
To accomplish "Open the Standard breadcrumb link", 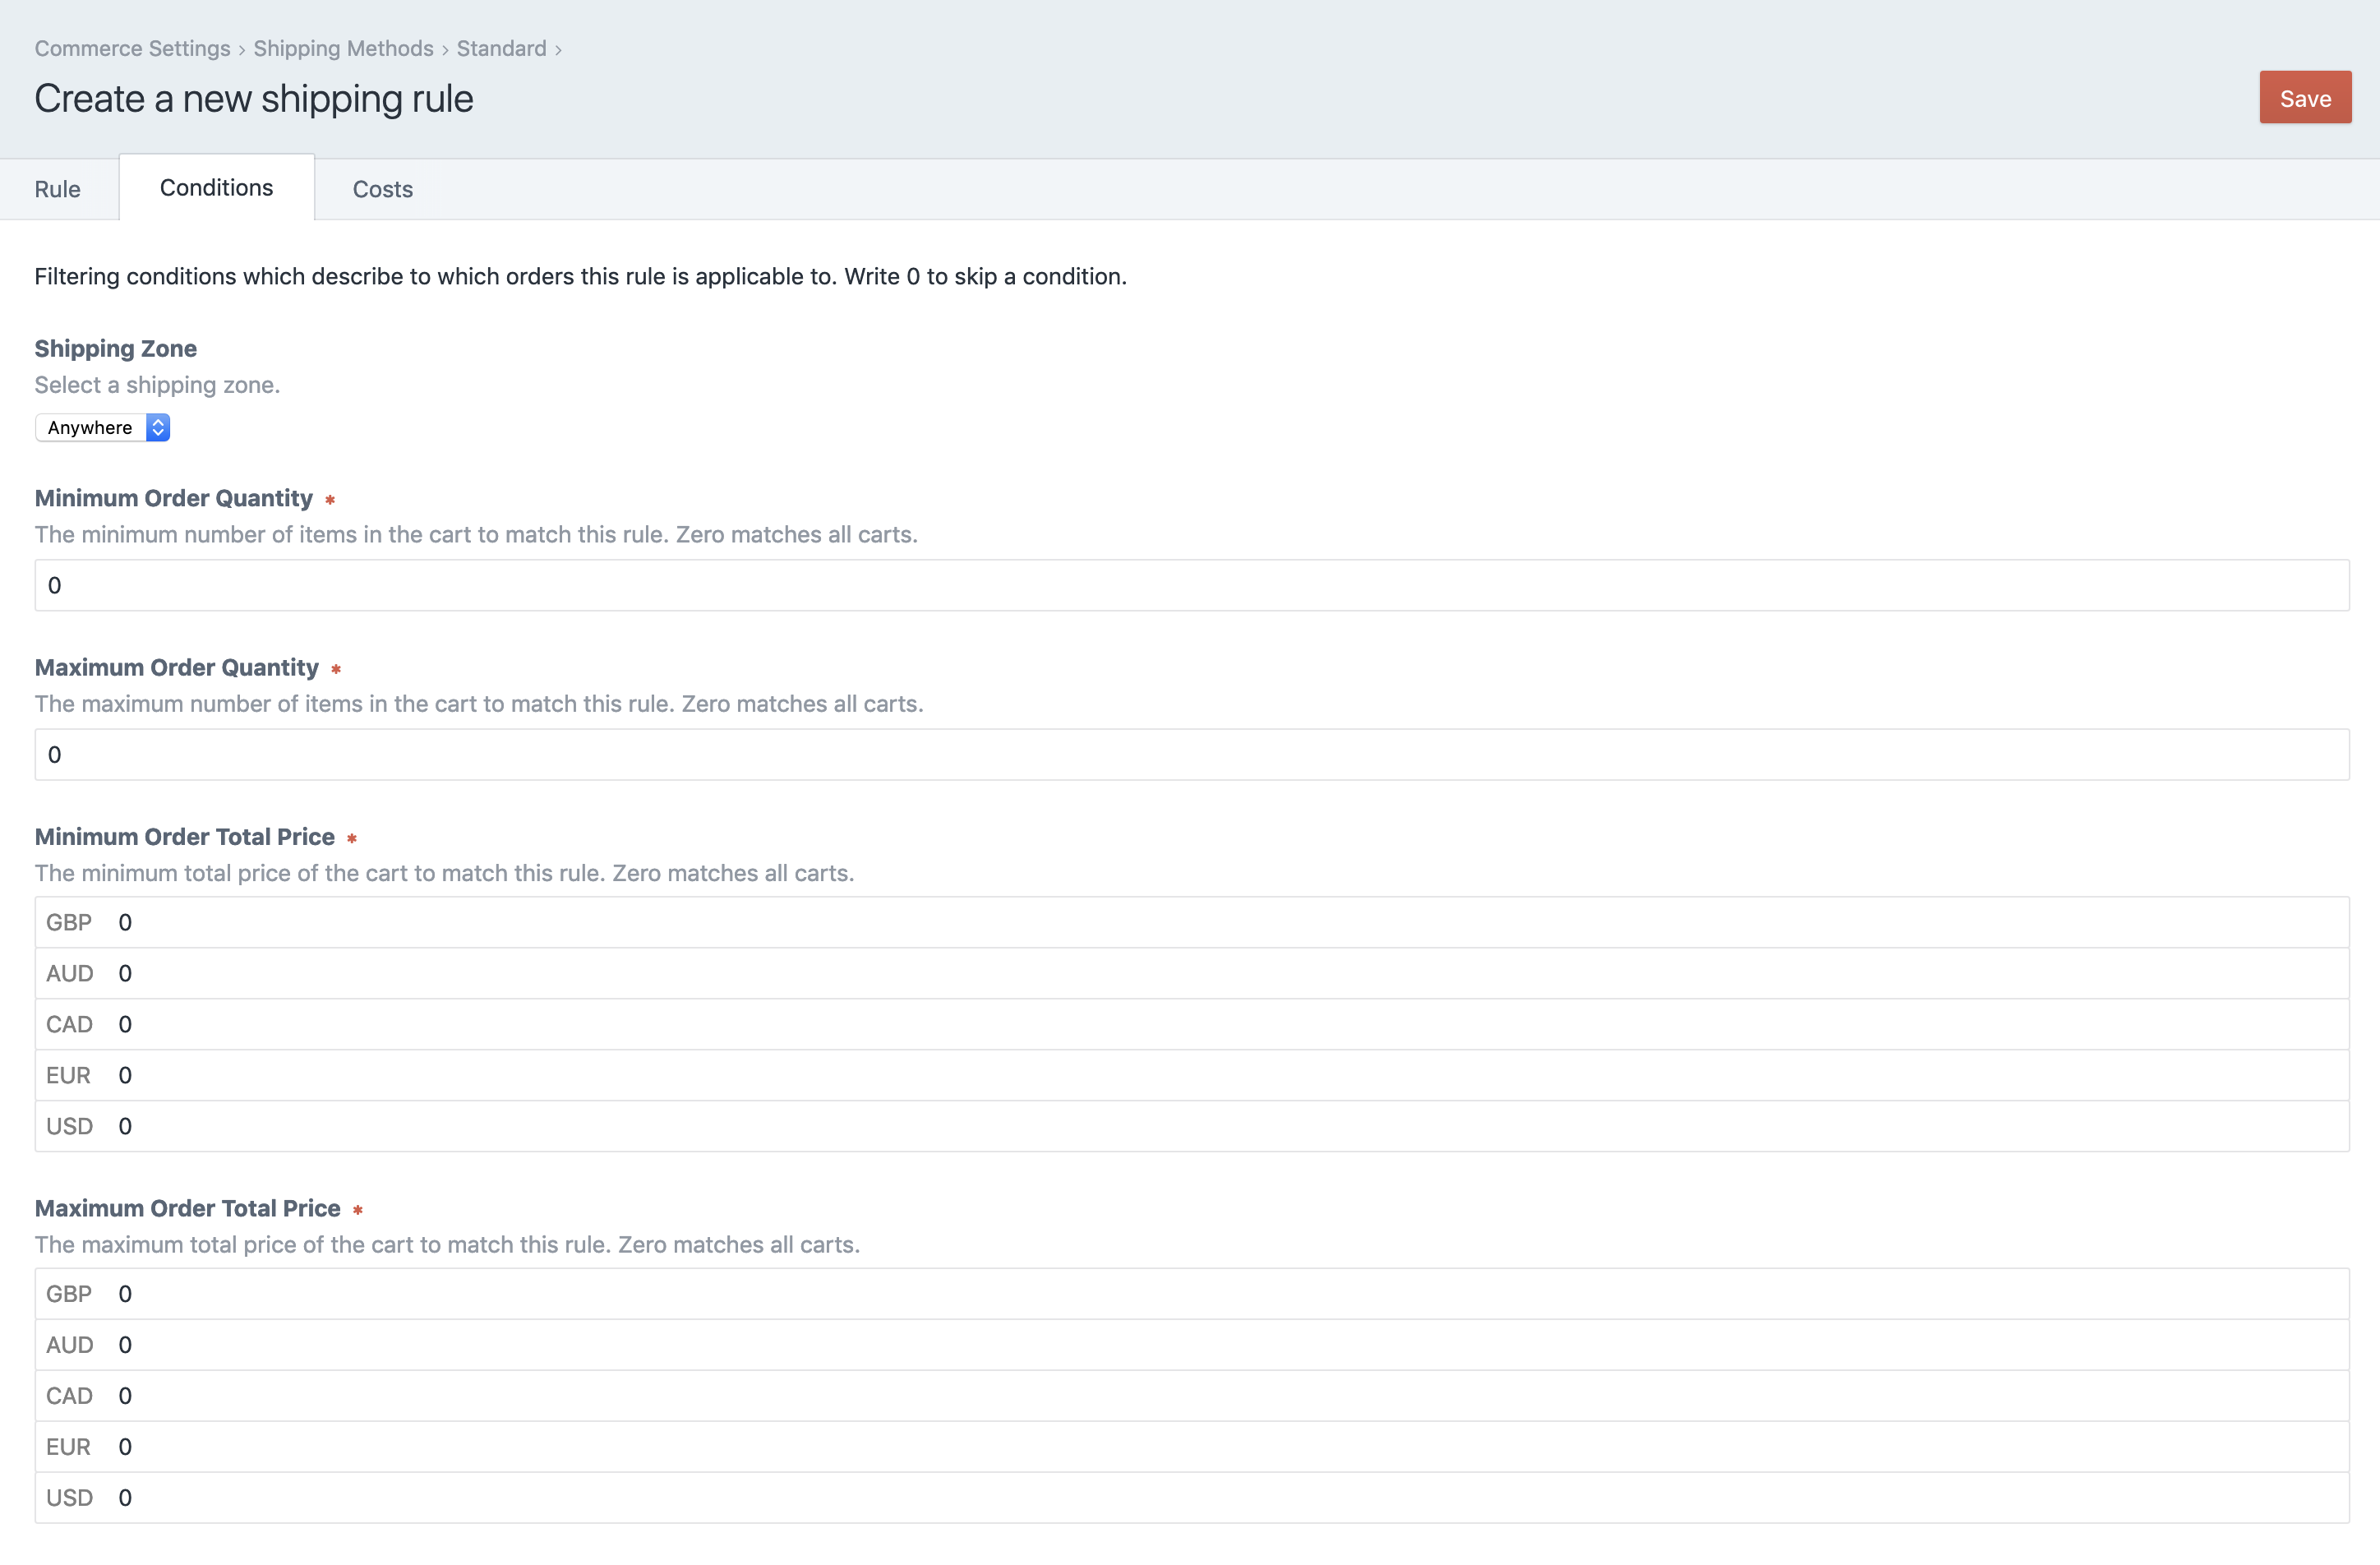I will pyautogui.click(x=501, y=48).
